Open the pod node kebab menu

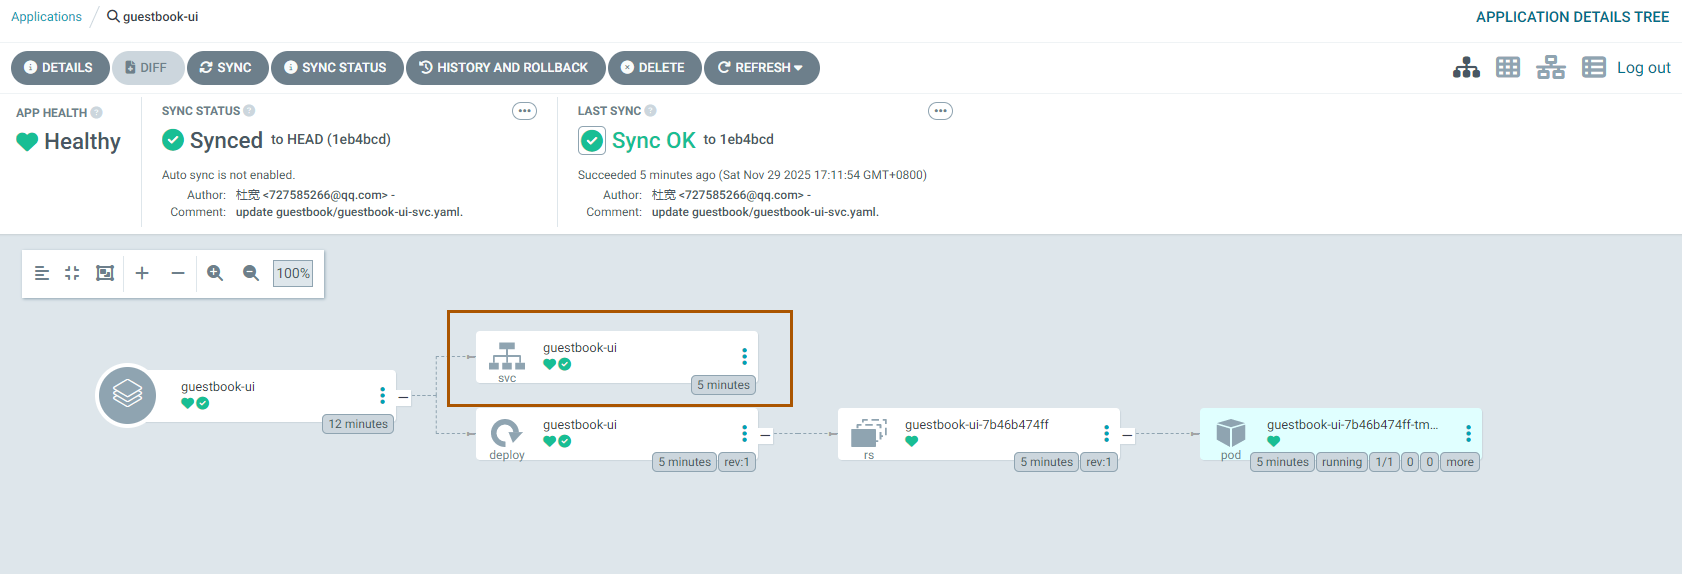(x=1468, y=434)
